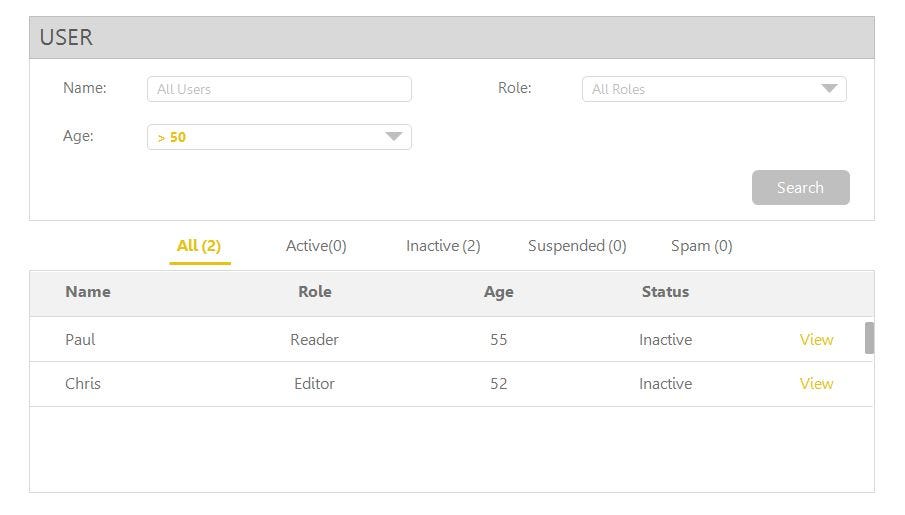905x515 pixels.
Task: Click the Role dropdown arrow icon
Action: (829, 88)
